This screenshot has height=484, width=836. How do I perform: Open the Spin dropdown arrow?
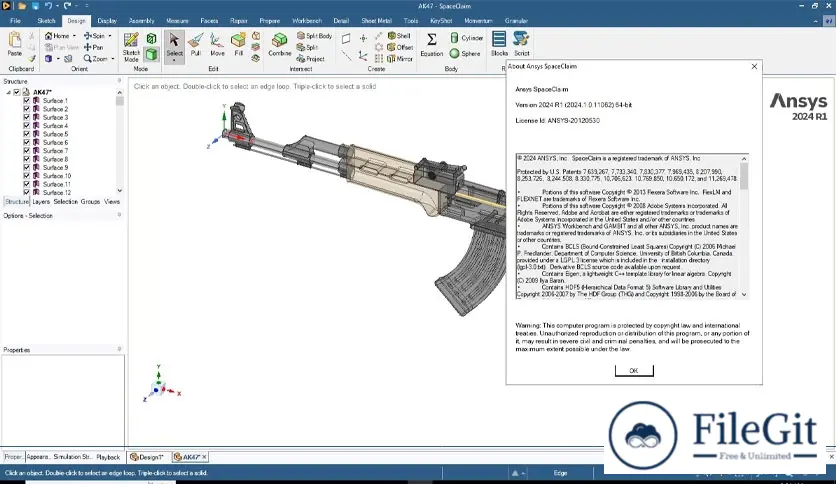[110, 36]
